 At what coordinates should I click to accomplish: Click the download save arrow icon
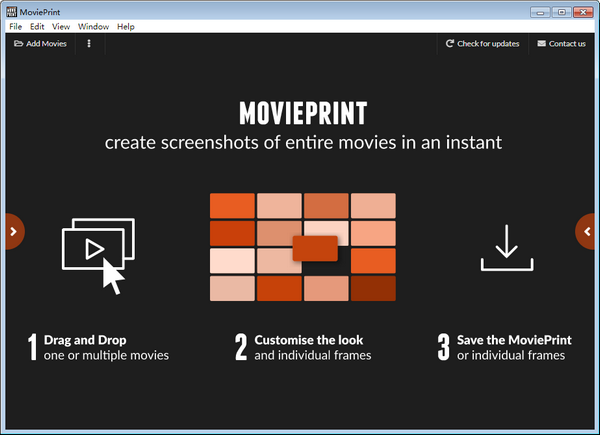point(507,247)
